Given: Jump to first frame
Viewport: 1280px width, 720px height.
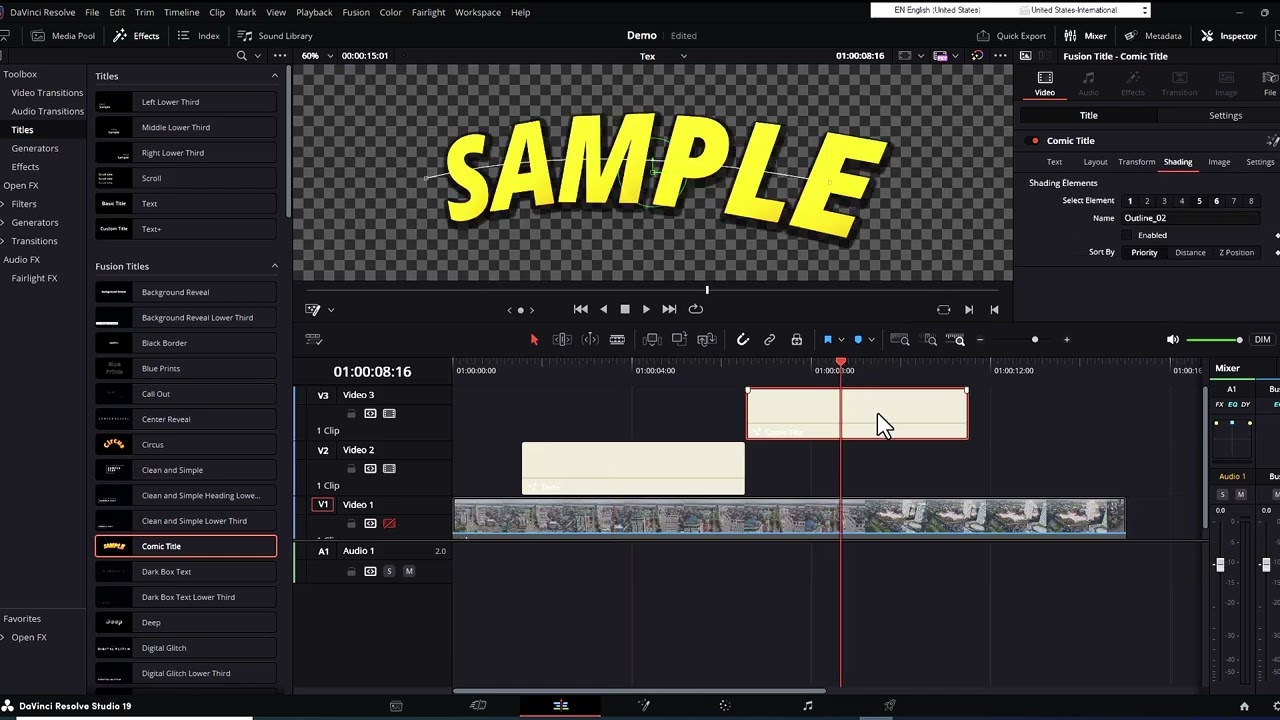Looking at the screenshot, I should point(580,310).
